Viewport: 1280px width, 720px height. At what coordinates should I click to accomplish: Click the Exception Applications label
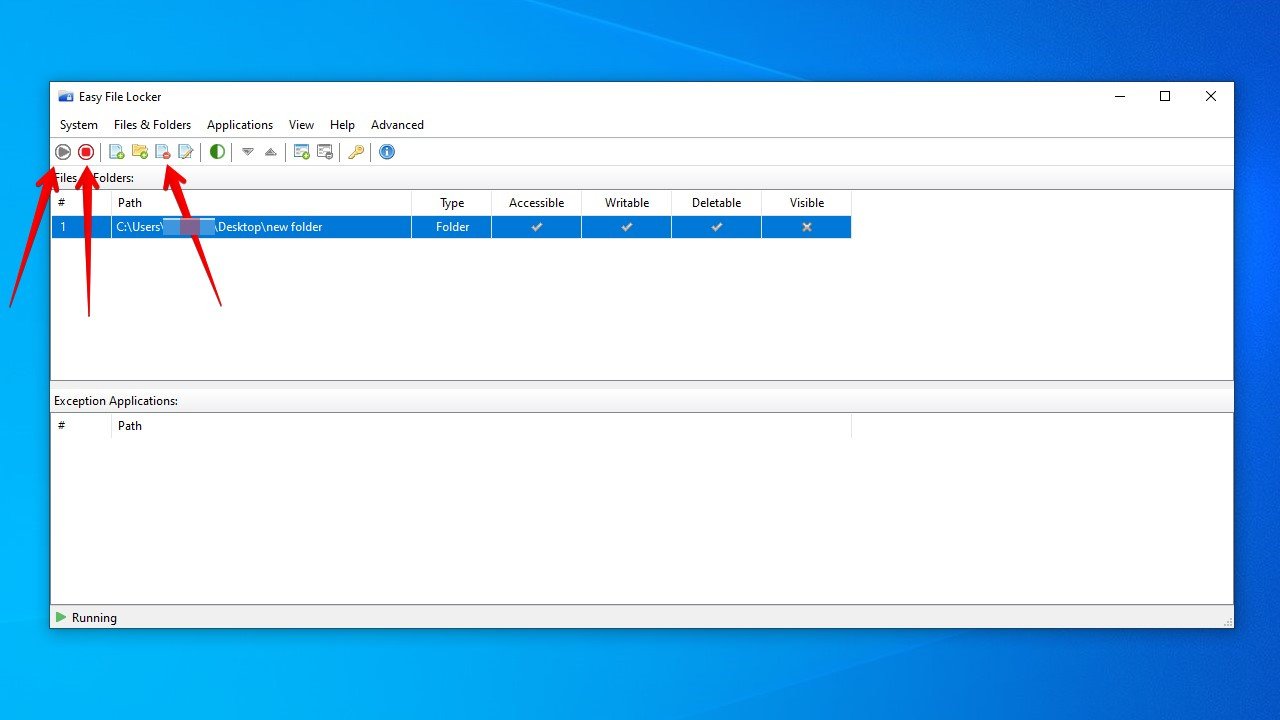[116, 401]
